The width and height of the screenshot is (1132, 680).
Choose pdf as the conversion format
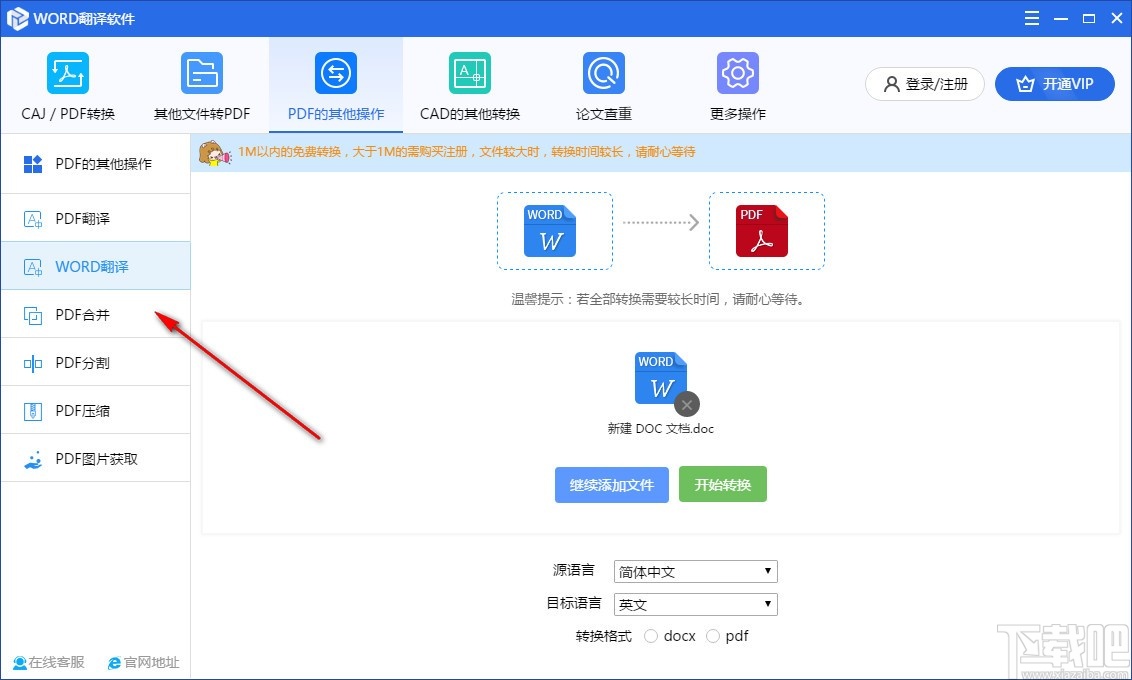714,636
